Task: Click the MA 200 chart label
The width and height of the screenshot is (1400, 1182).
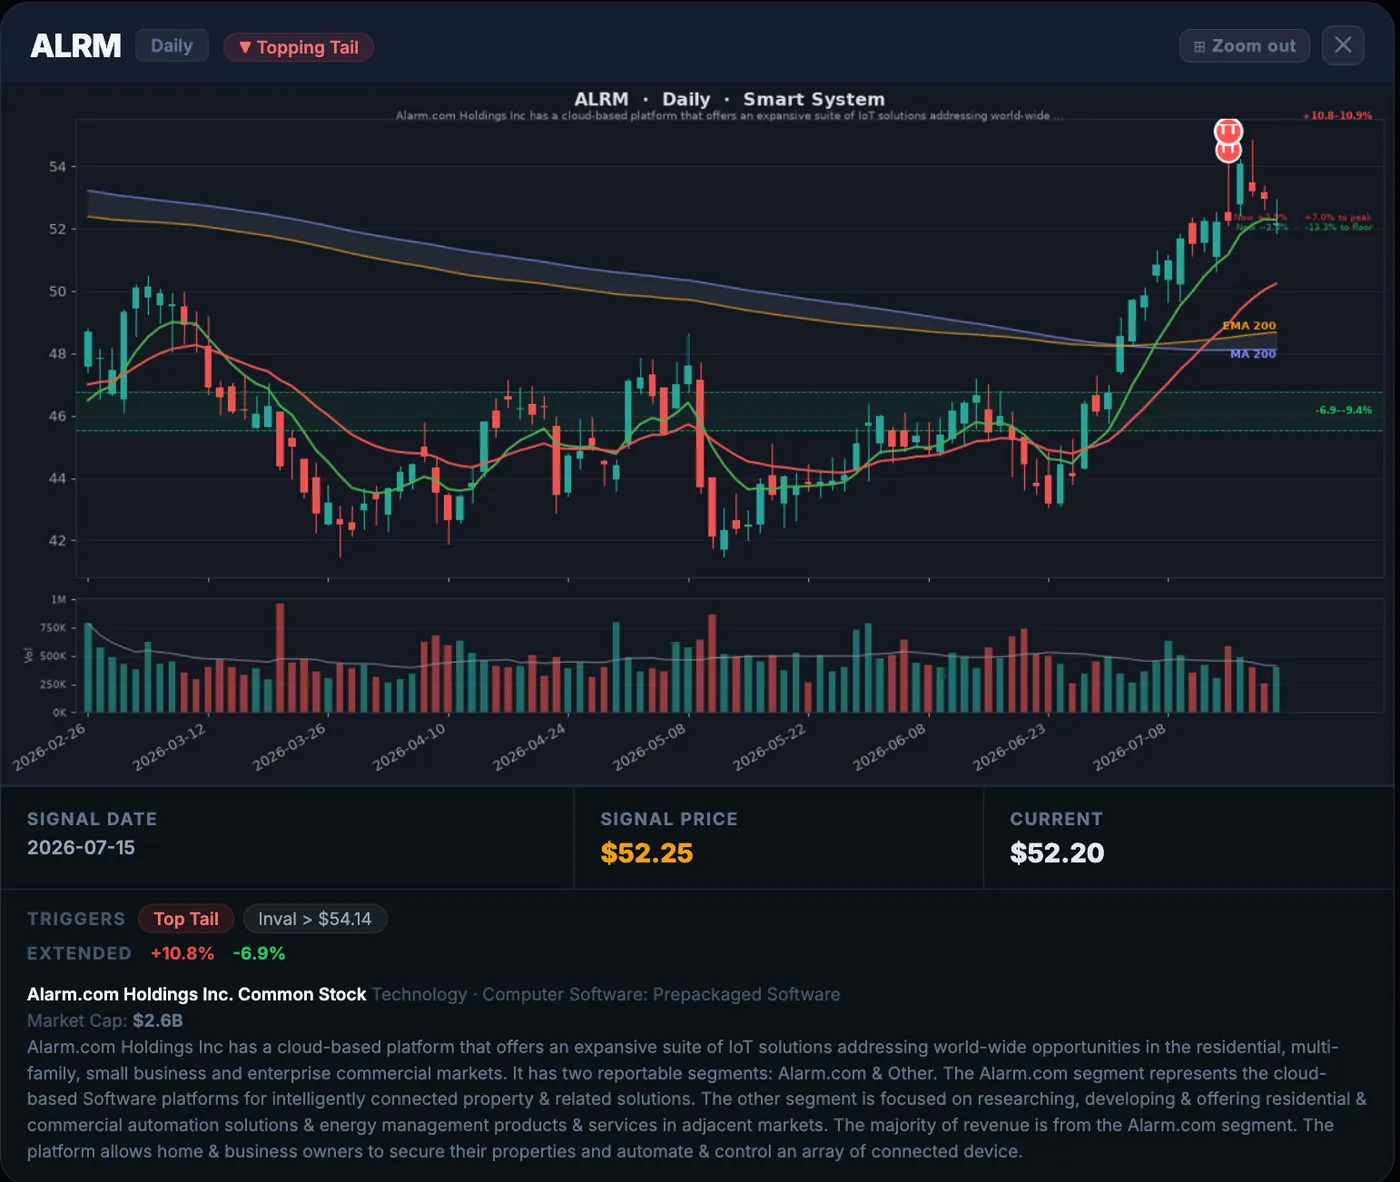Action: click(x=1253, y=354)
